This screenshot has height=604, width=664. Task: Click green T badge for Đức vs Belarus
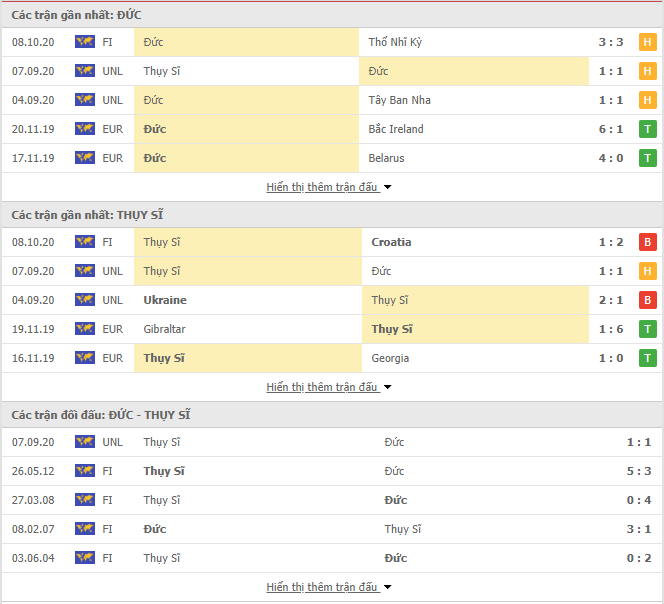[x=647, y=158]
